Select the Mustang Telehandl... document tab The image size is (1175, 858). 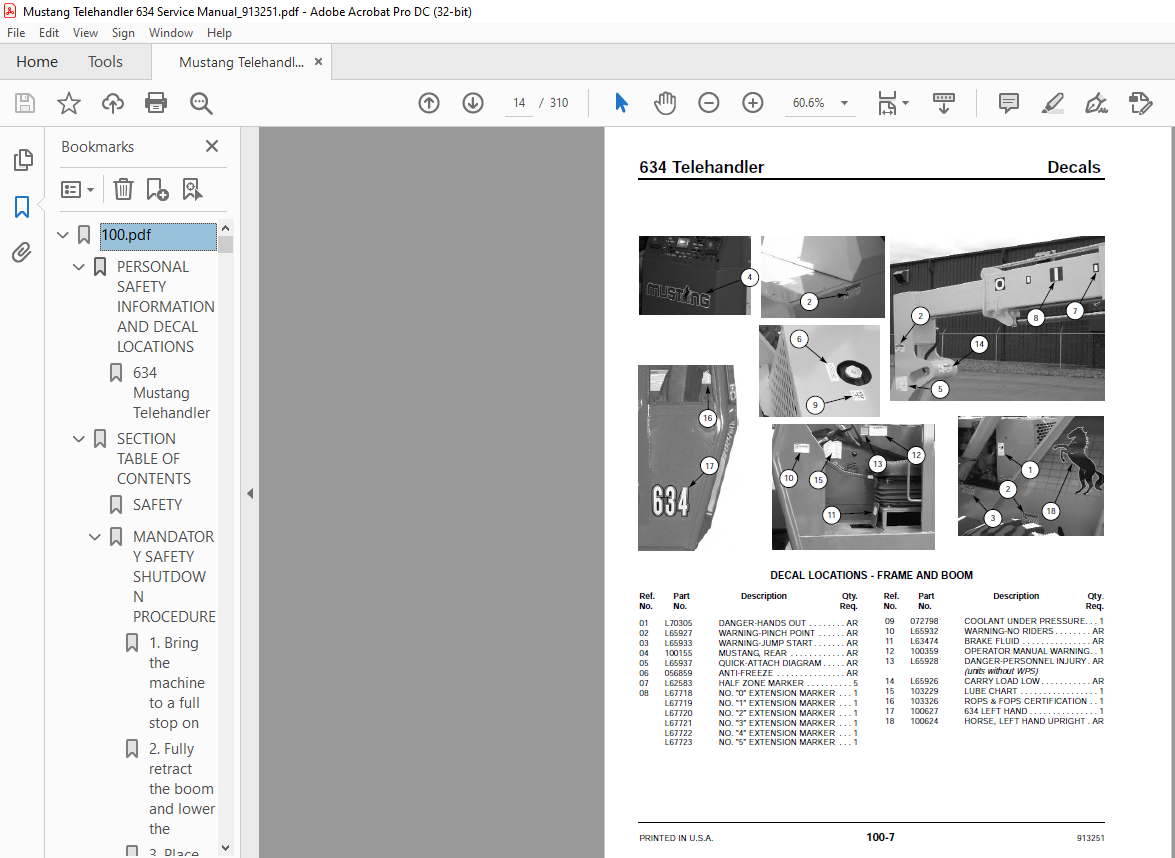pos(241,62)
